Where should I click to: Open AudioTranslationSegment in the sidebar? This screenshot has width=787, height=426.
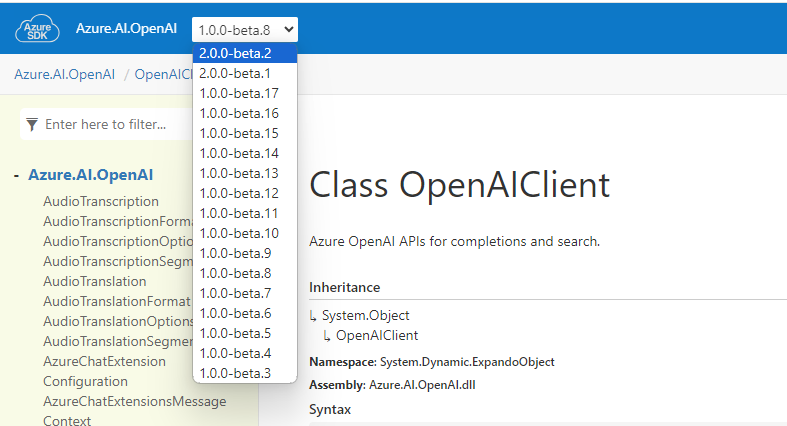(118, 342)
